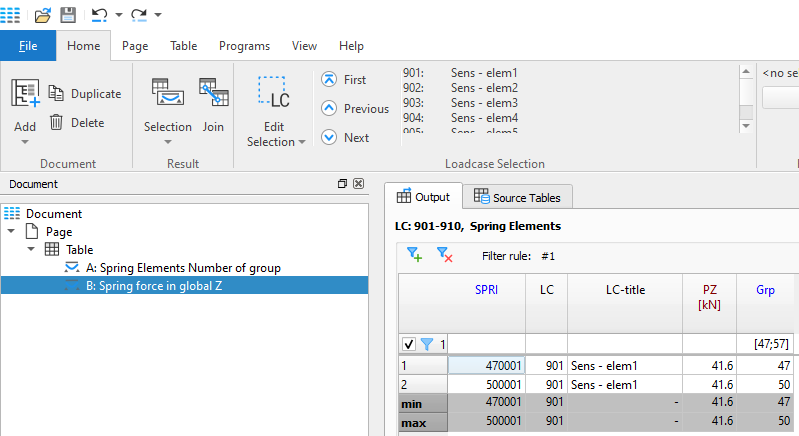Expand the Add dropdown arrow
Image resolution: width=799 pixels, height=436 pixels.
point(25,142)
